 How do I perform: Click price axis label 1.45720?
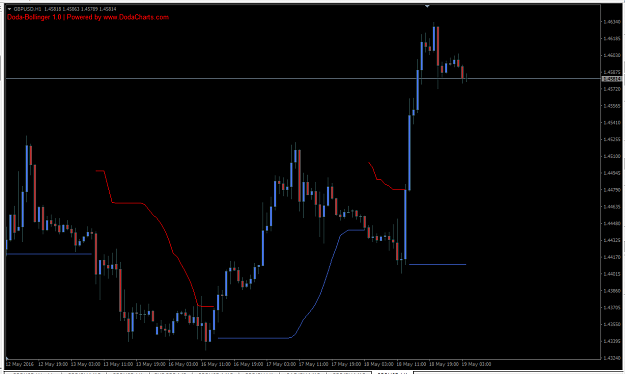[x=613, y=89]
